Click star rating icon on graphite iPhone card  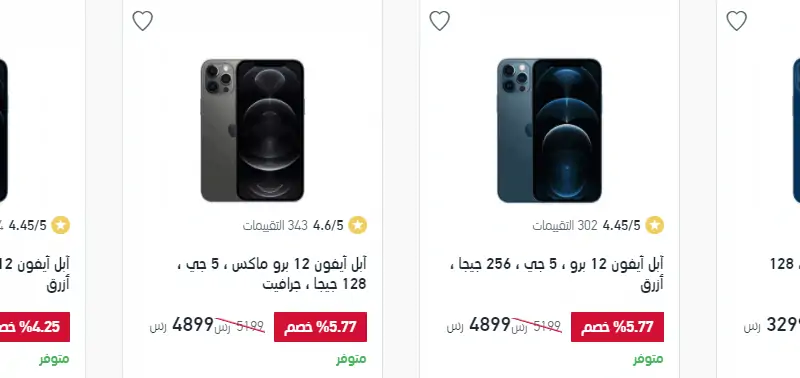(358, 225)
